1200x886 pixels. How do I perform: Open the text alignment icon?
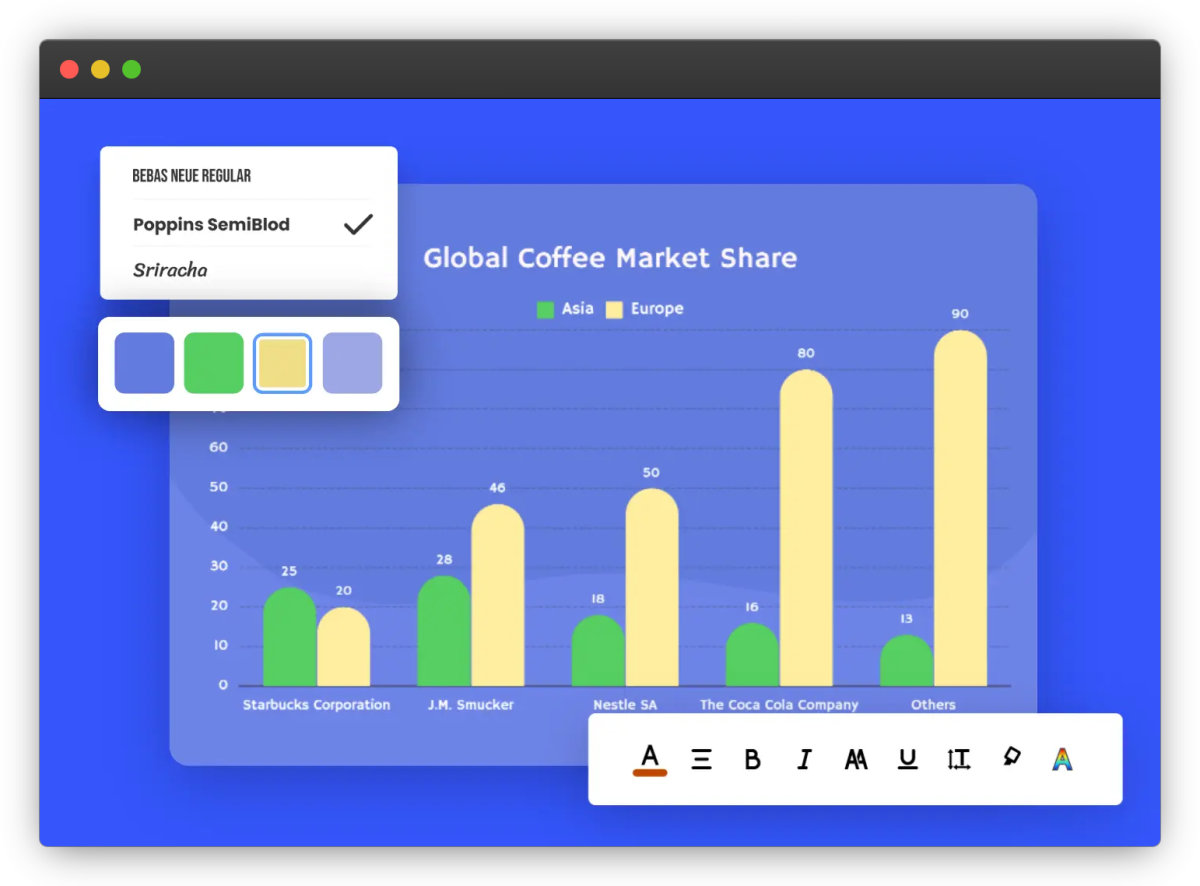tap(702, 760)
